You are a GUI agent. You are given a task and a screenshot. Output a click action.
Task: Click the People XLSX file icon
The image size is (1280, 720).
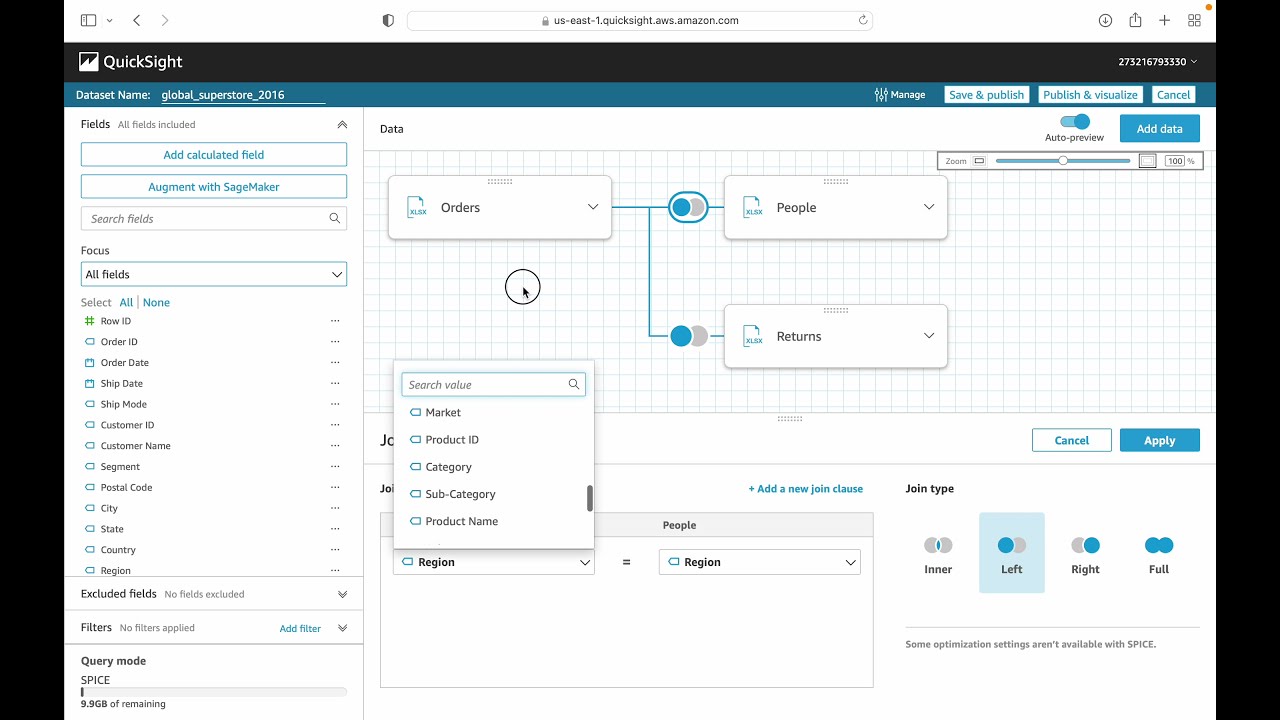[753, 207]
